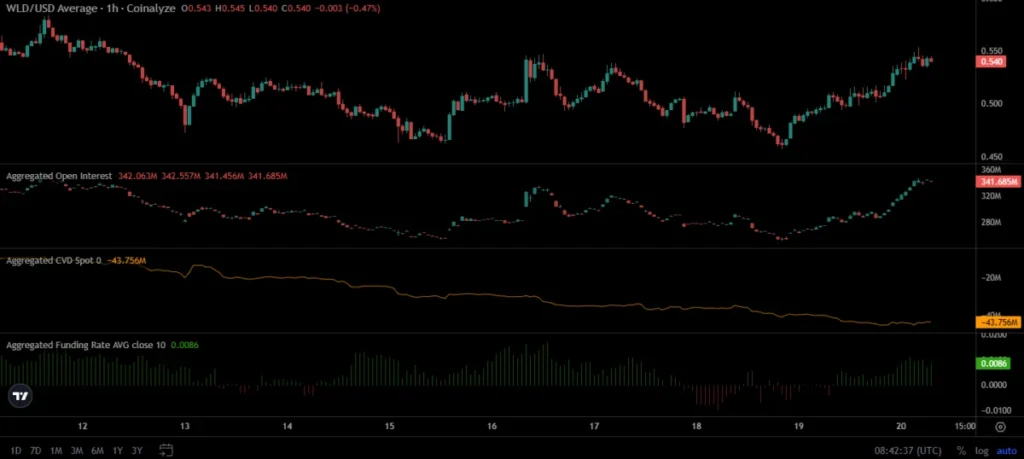Select the 1D time range
Image resolution: width=1024 pixels, height=459 pixels.
pos(16,451)
